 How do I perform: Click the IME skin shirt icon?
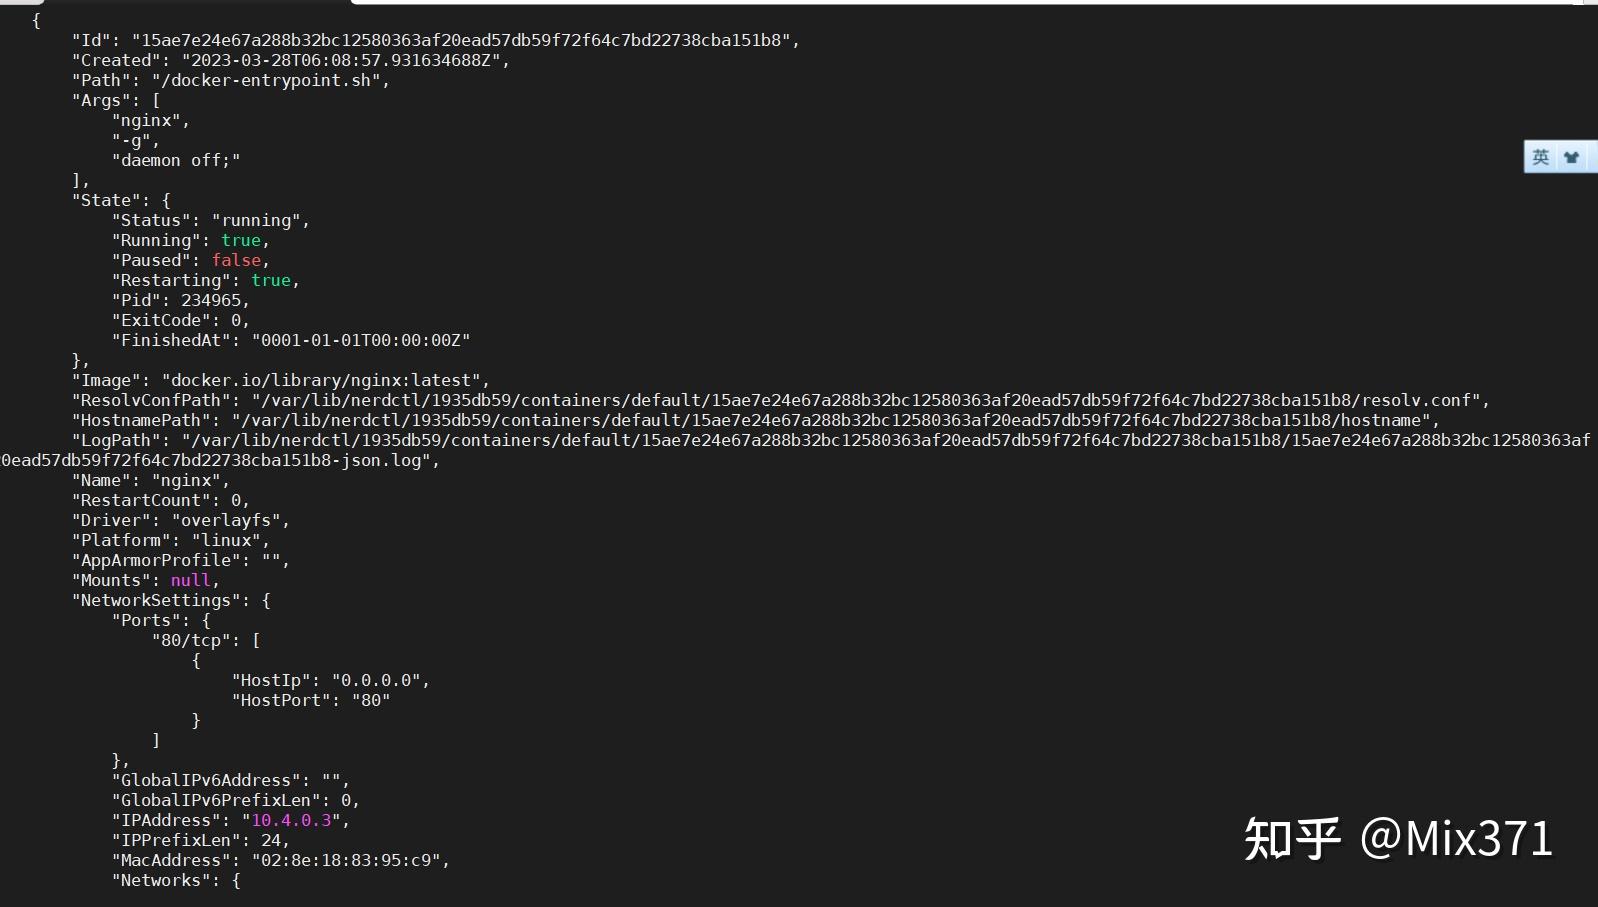(1572, 157)
